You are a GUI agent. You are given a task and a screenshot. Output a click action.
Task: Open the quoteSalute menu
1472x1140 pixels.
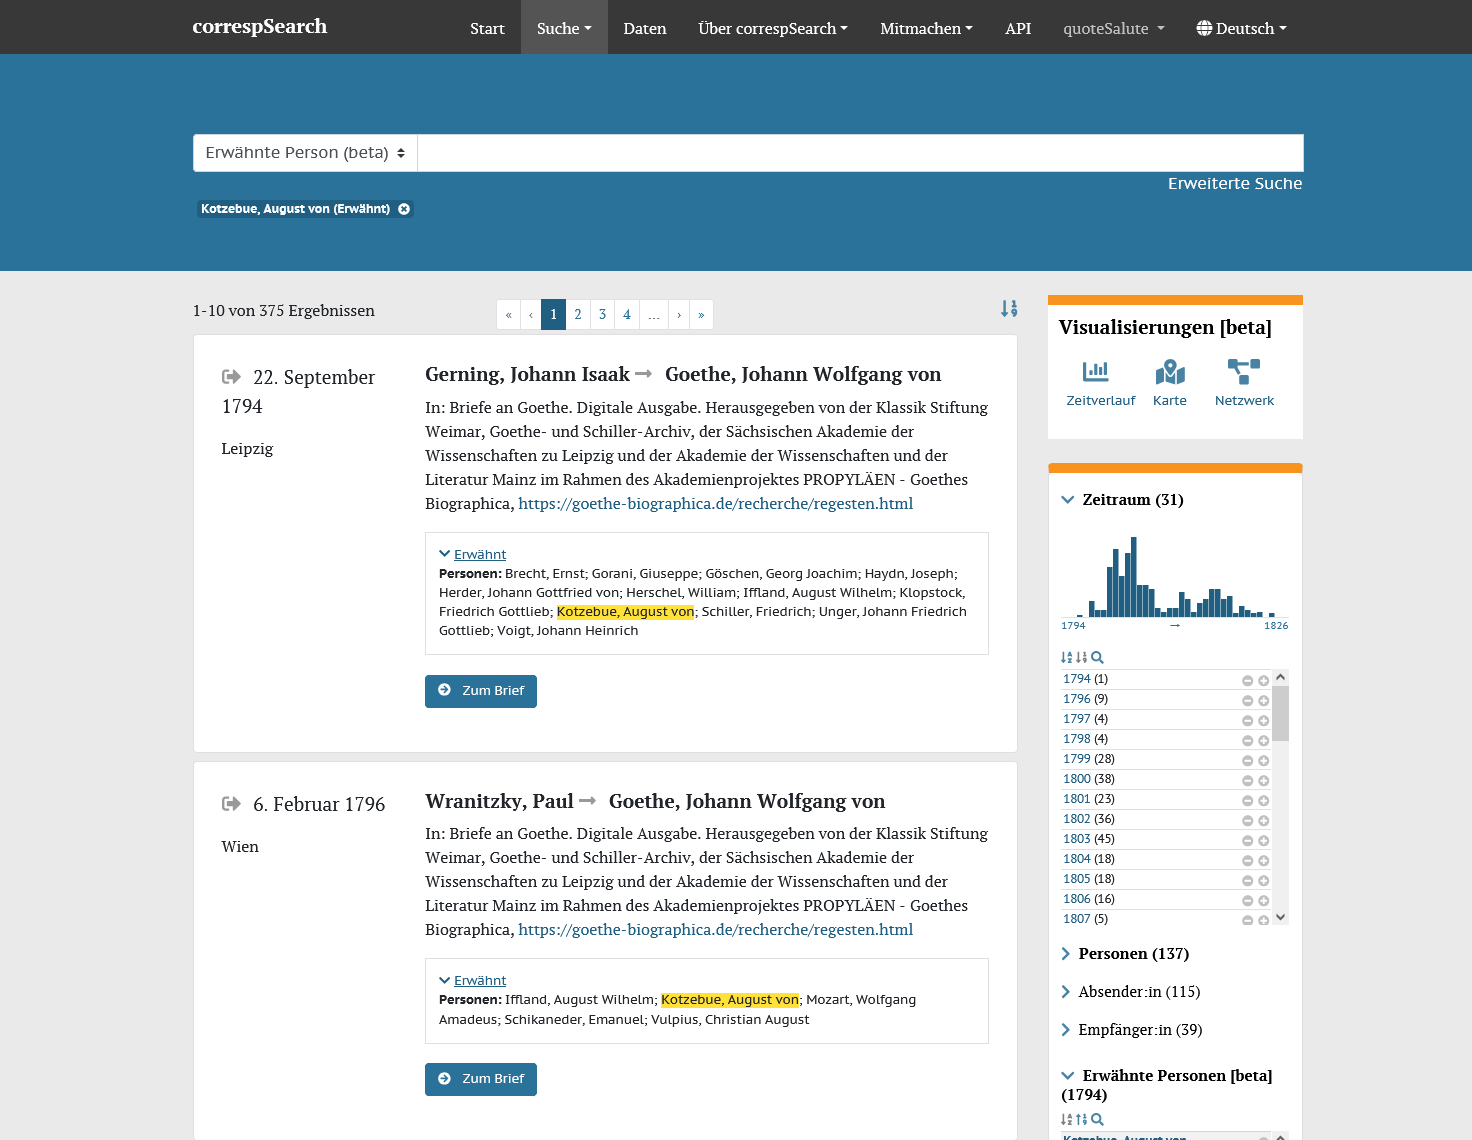(1114, 28)
